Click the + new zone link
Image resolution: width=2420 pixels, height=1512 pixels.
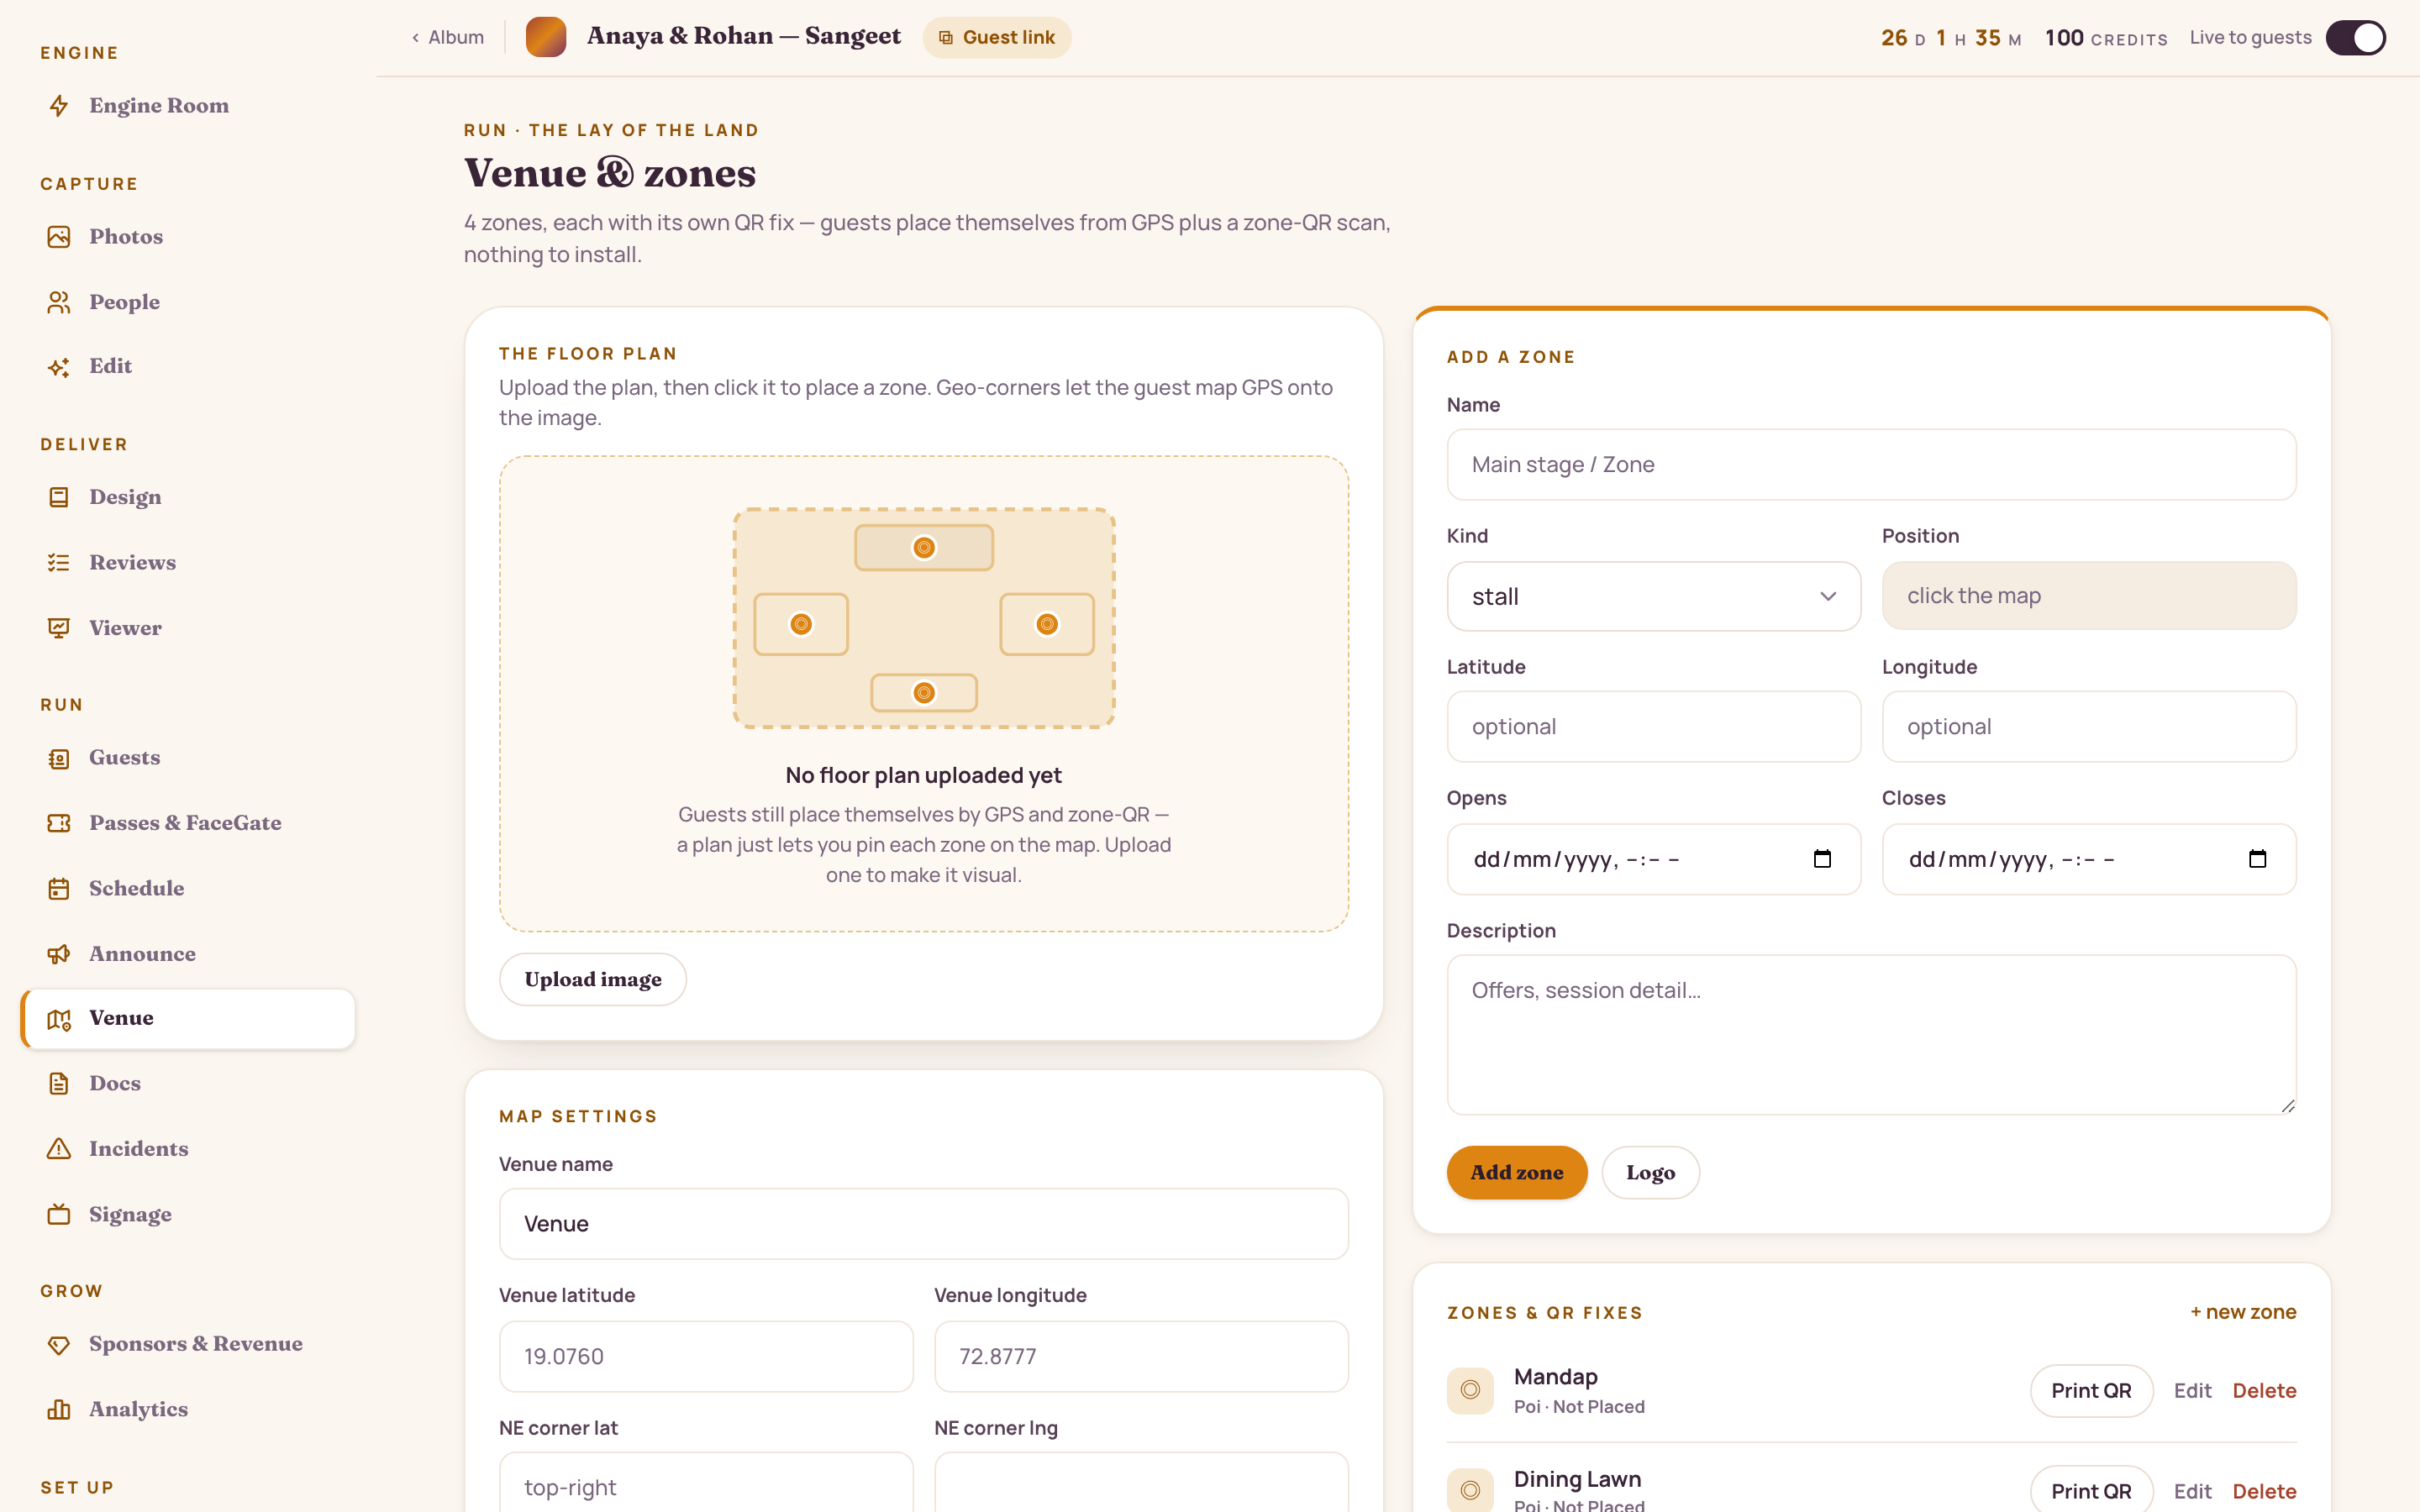pyautogui.click(x=2243, y=1312)
